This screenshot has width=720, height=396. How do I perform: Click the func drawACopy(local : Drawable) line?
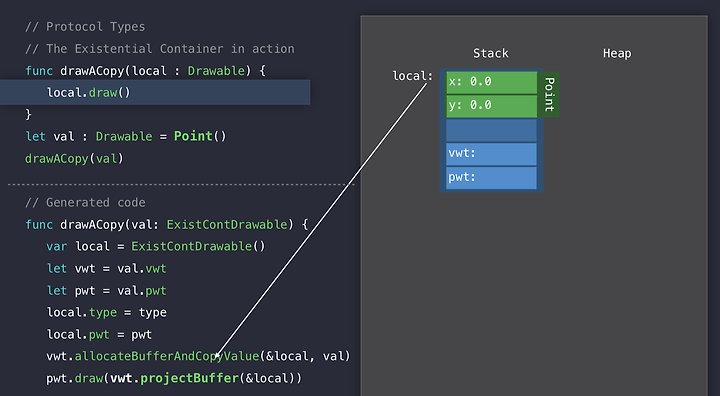tap(145, 71)
